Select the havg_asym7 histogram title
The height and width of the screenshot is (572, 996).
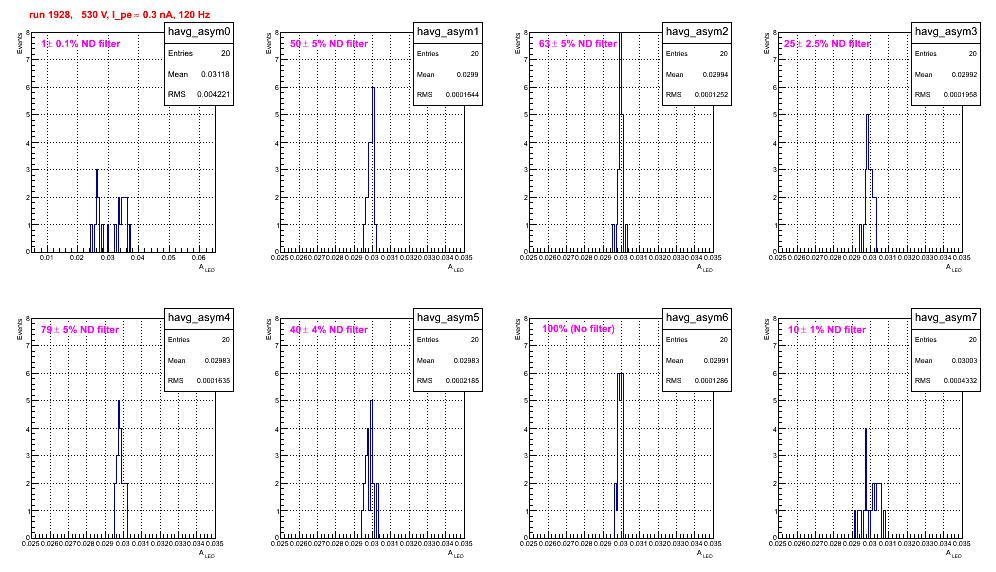[946, 318]
